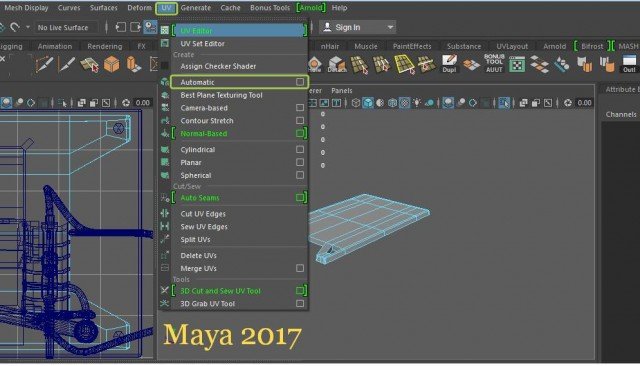Viewport: 640px width, 366px height.
Task: Click the yellow-outlined grid shelf icon
Action: [x=404, y=64]
